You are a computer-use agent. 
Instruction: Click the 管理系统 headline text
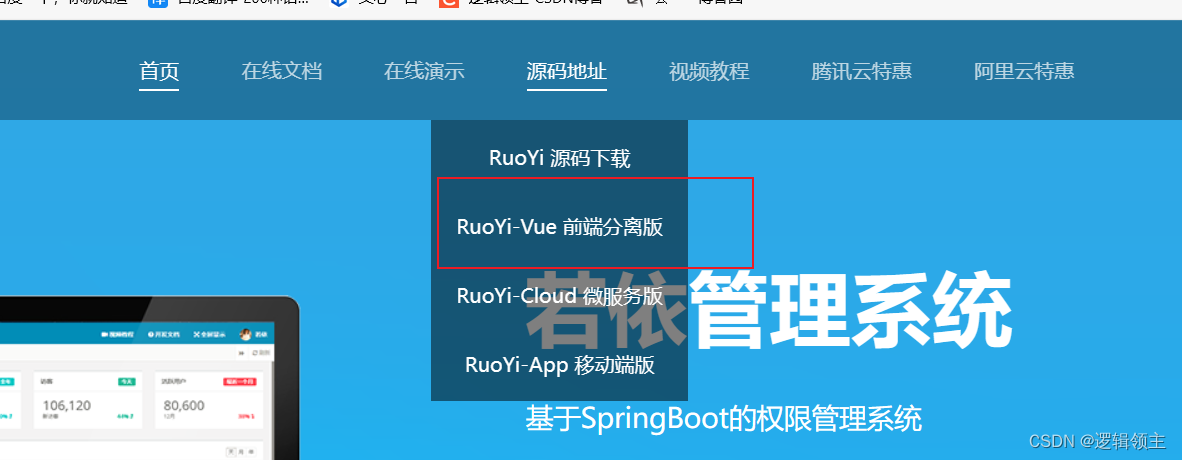tap(850, 309)
